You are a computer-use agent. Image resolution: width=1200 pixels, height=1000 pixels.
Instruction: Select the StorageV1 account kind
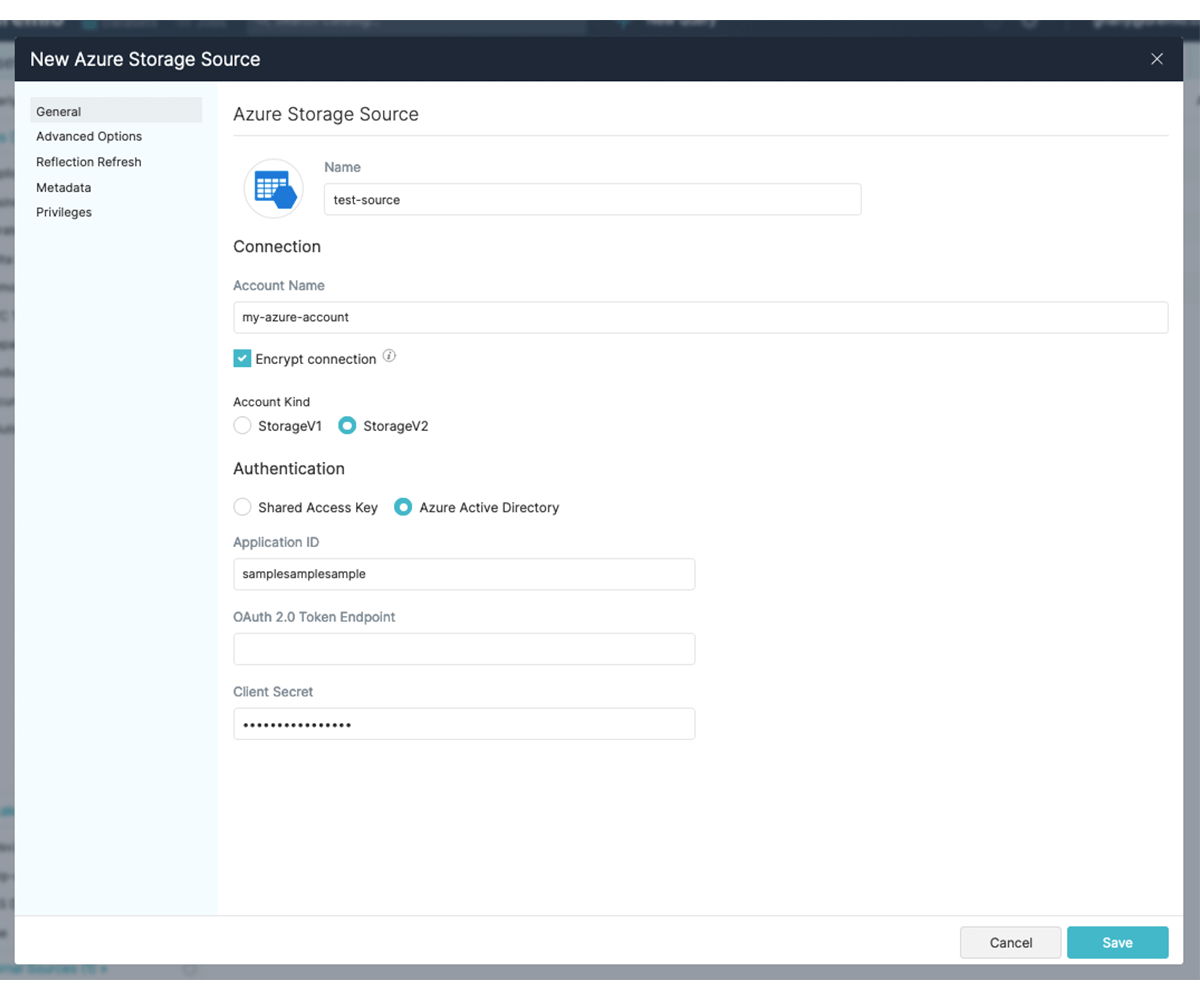click(242, 426)
